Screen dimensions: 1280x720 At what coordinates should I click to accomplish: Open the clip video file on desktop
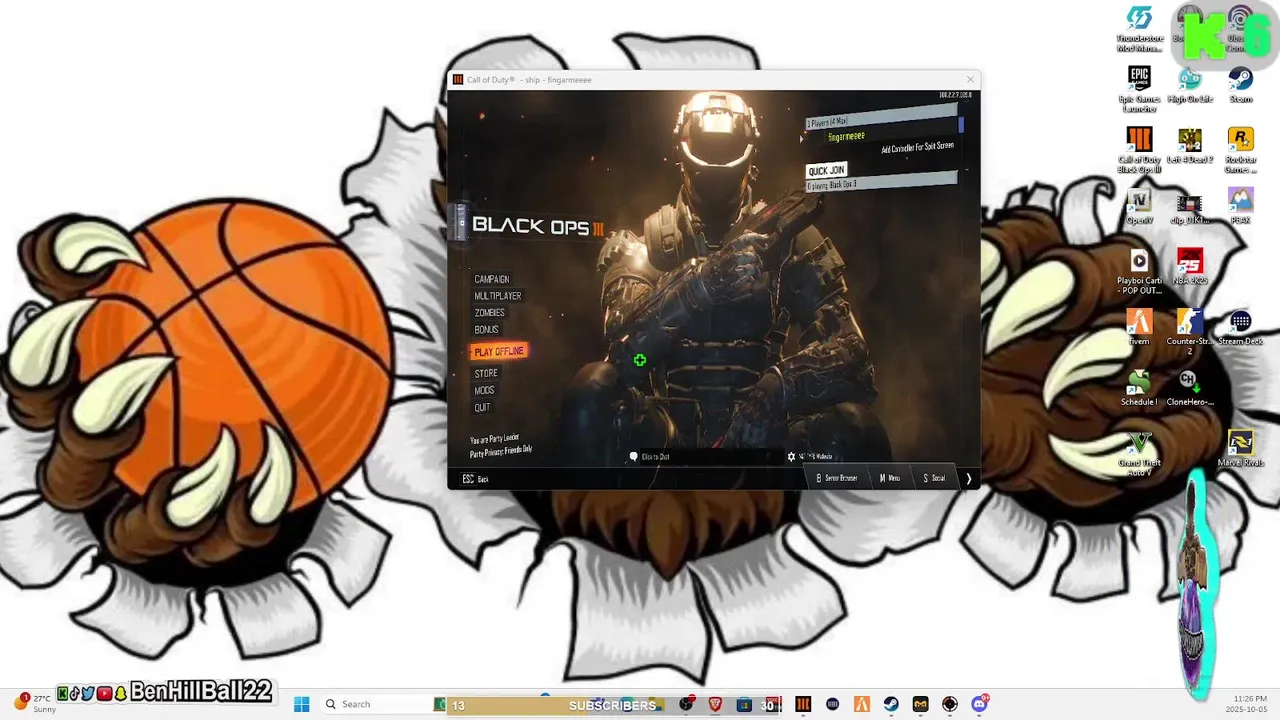click(x=1189, y=207)
